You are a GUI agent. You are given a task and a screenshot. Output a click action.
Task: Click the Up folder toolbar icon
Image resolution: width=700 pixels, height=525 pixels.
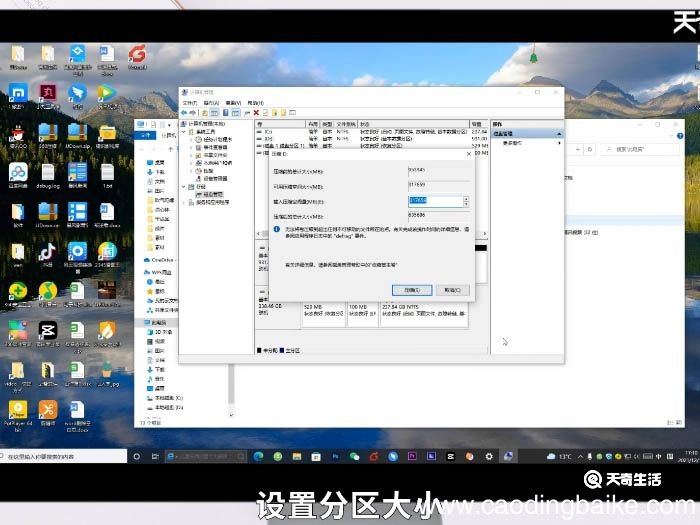205,113
